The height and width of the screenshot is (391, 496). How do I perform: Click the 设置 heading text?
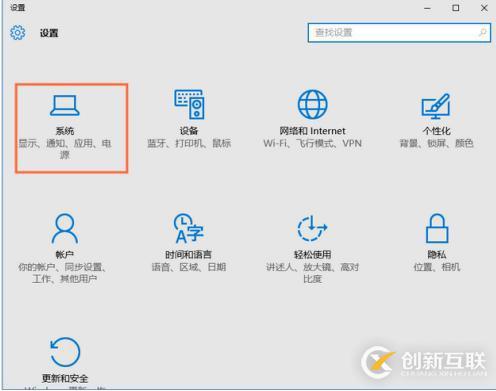(49, 33)
